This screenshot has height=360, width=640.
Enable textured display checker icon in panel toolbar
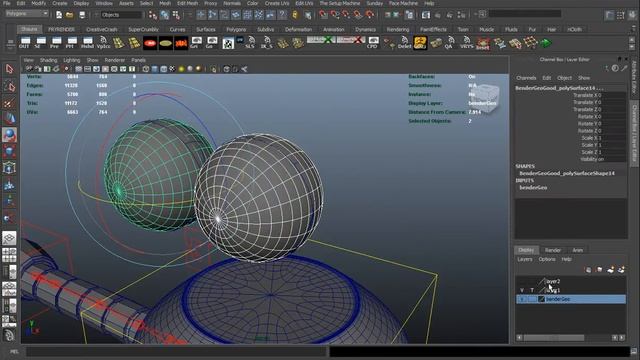(172, 69)
